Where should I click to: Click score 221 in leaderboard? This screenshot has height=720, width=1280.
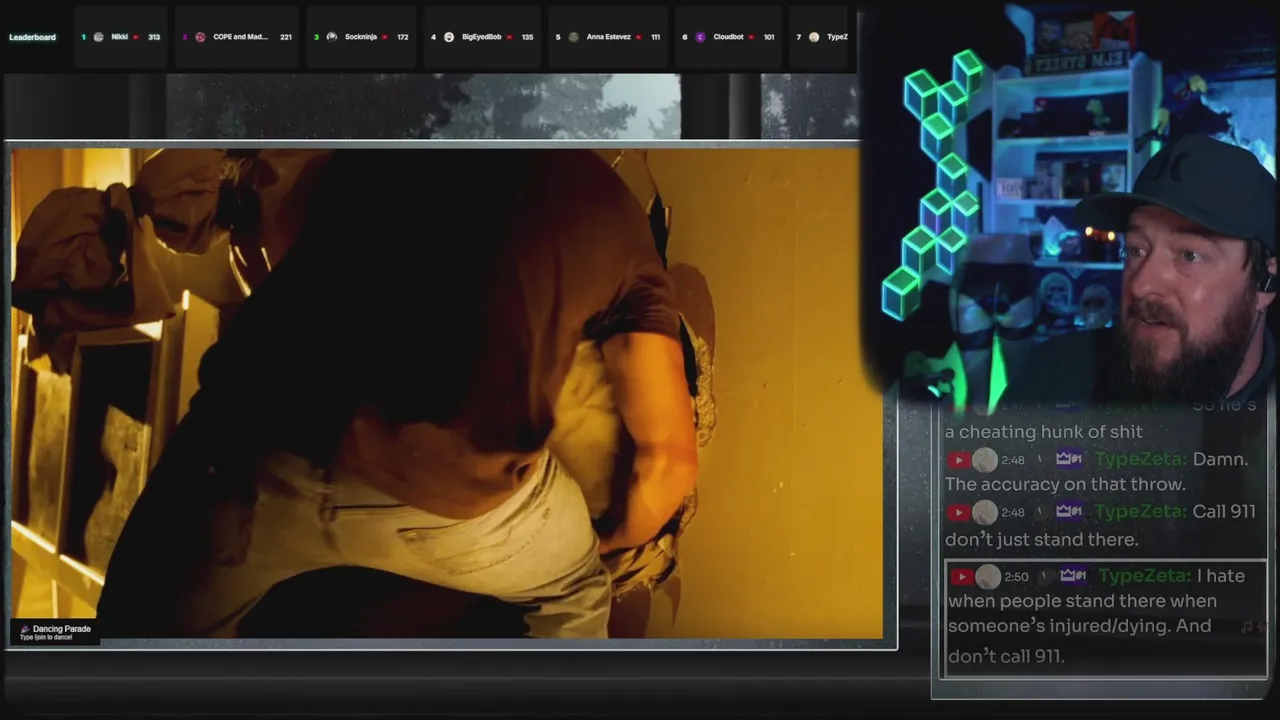(286, 37)
